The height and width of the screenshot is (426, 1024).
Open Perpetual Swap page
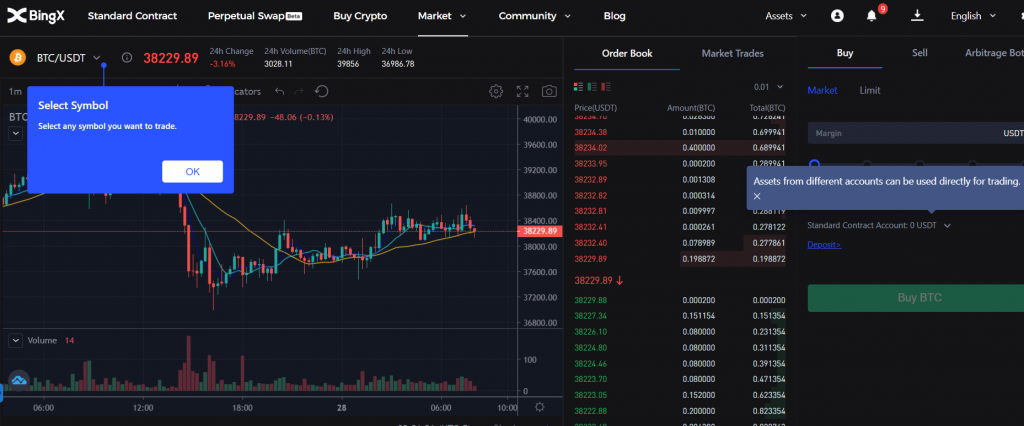coord(255,16)
